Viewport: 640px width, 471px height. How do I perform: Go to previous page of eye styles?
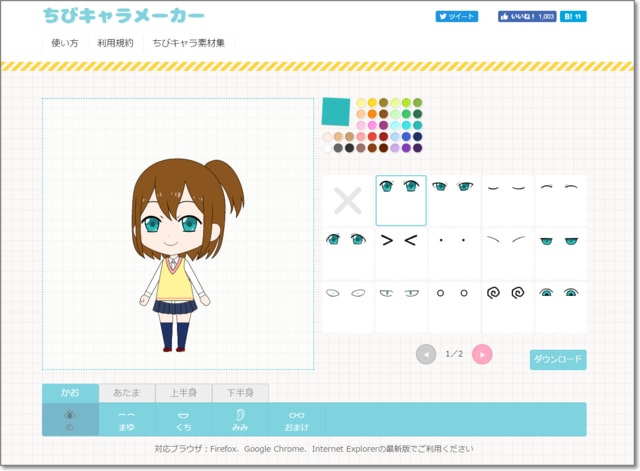pyautogui.click(x=426, y=354)
